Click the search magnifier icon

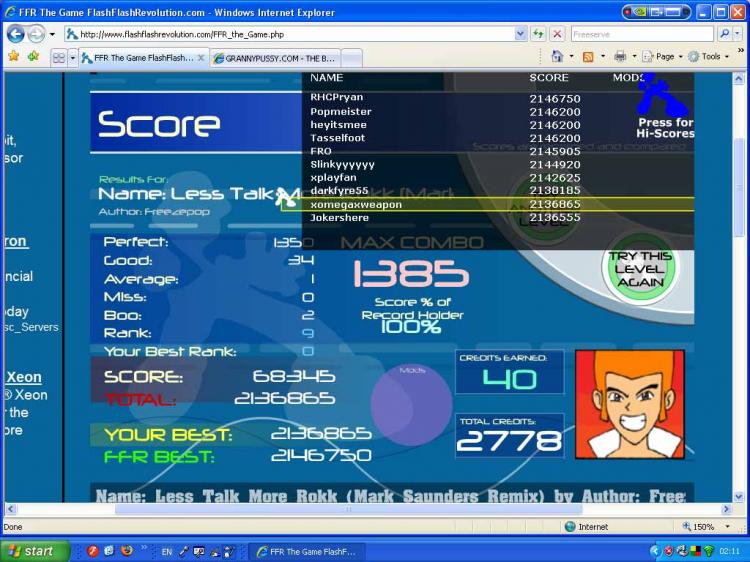tap(725, 34)
